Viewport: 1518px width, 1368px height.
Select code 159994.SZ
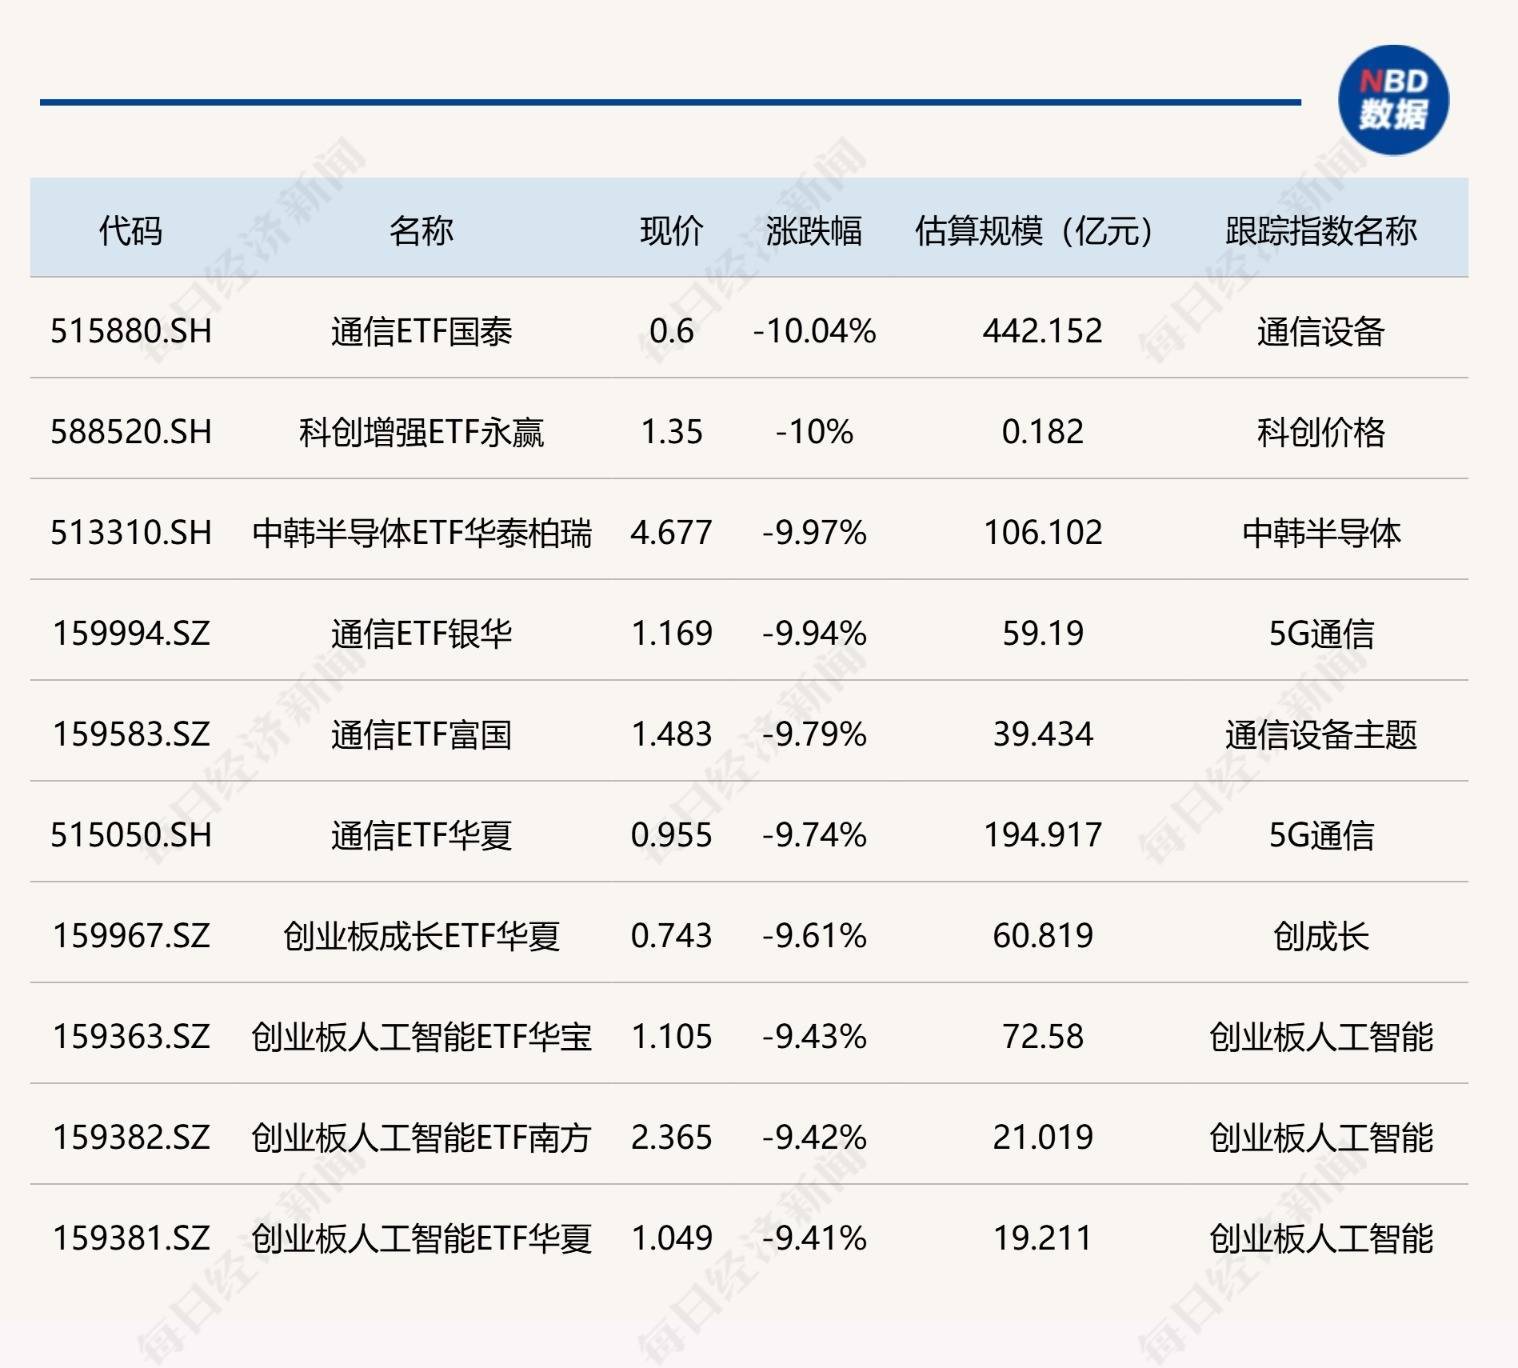click(x=131, y=634)
